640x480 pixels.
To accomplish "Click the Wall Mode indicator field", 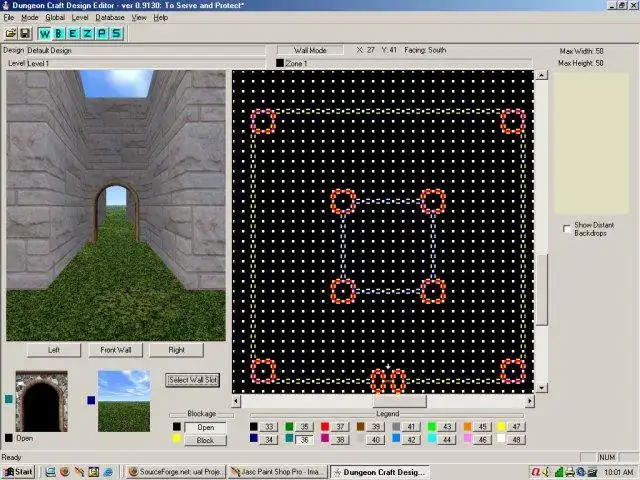I will click(310, 50).
